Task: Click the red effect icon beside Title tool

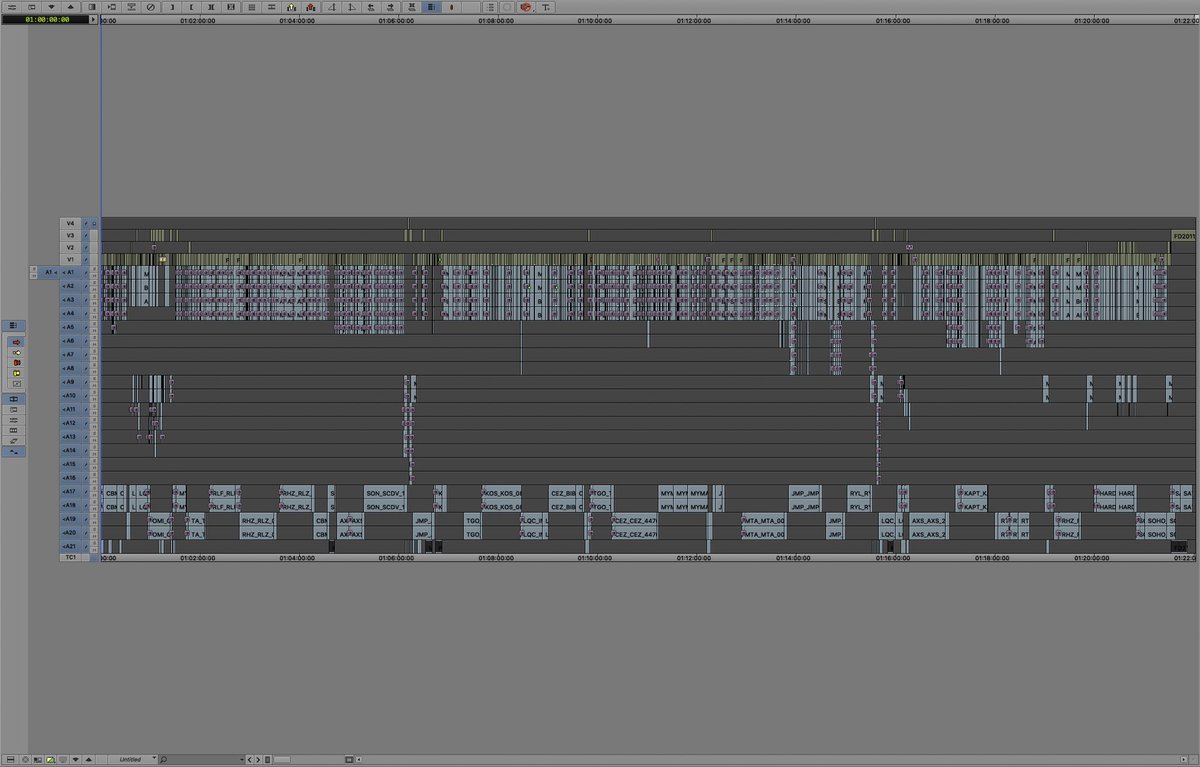Action: pos(525,7)
